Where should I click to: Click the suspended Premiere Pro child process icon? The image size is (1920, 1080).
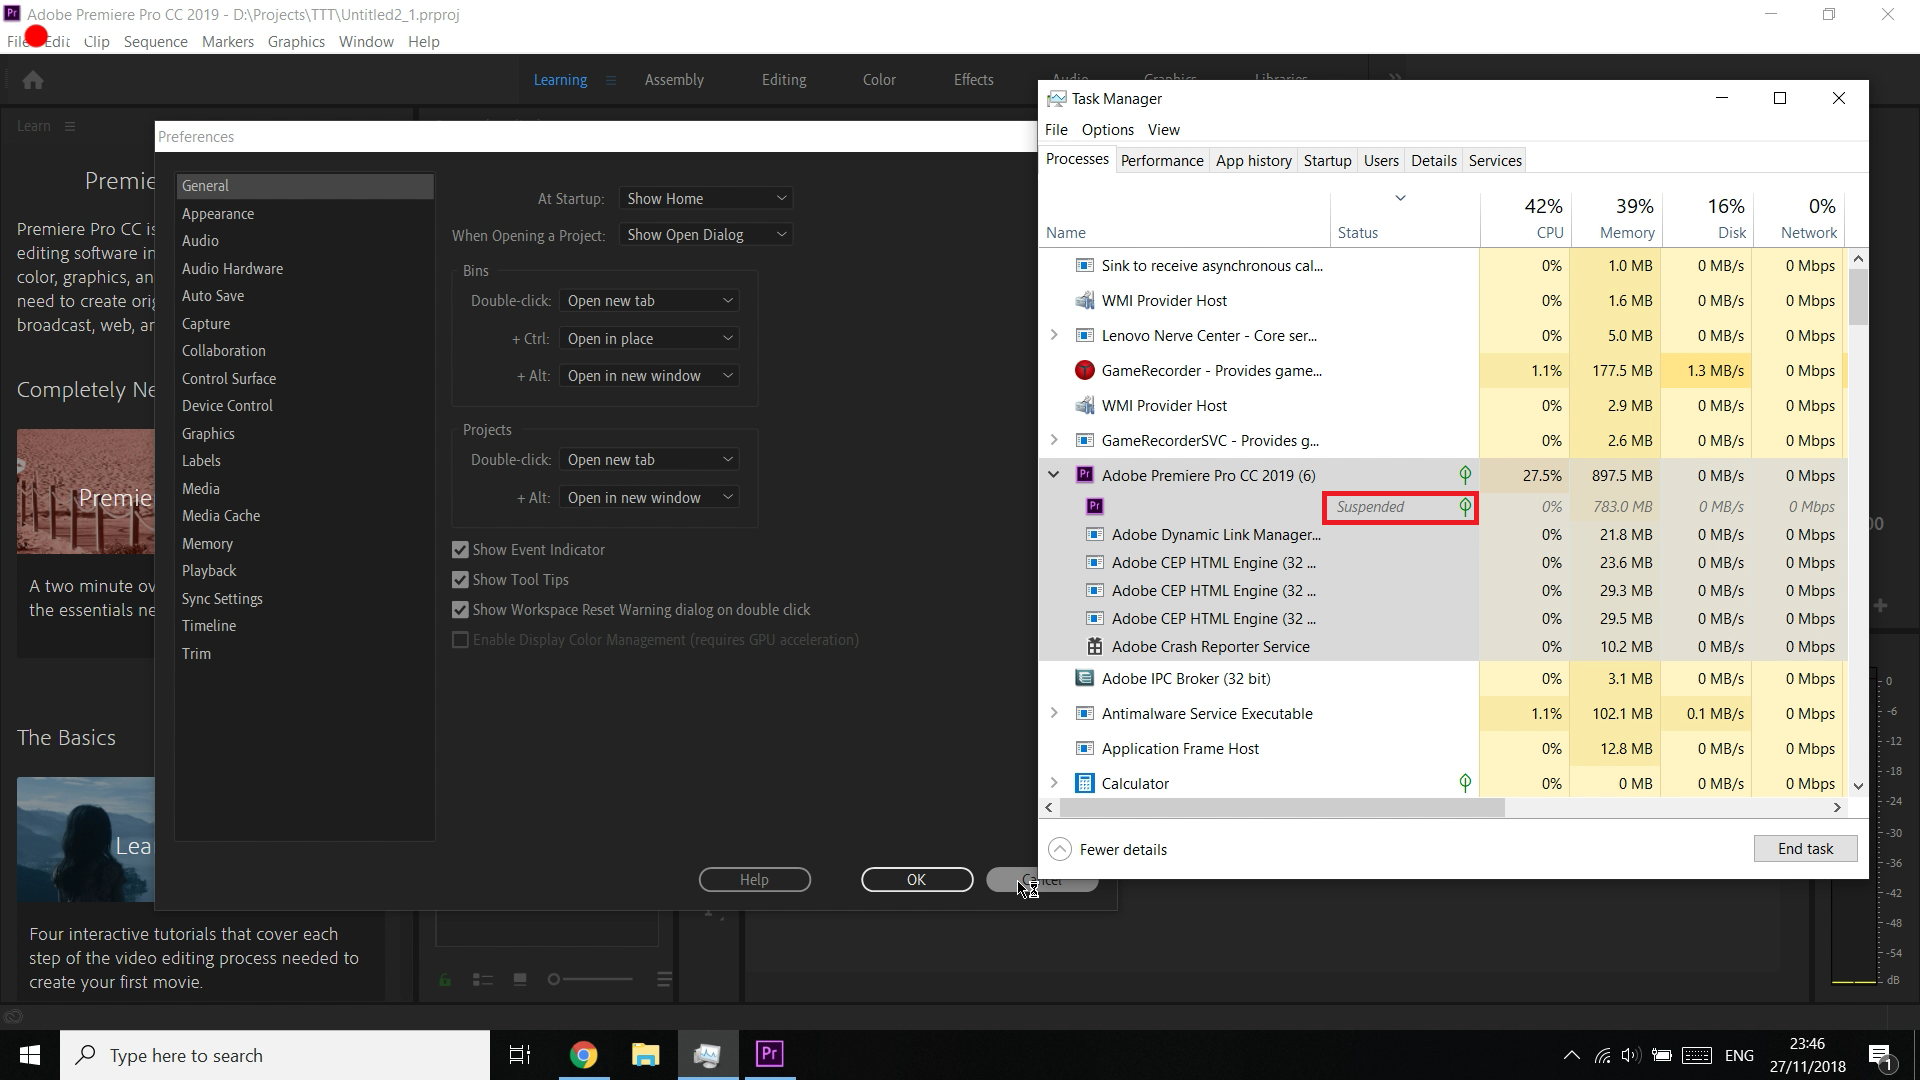[x=1095, y=506]
